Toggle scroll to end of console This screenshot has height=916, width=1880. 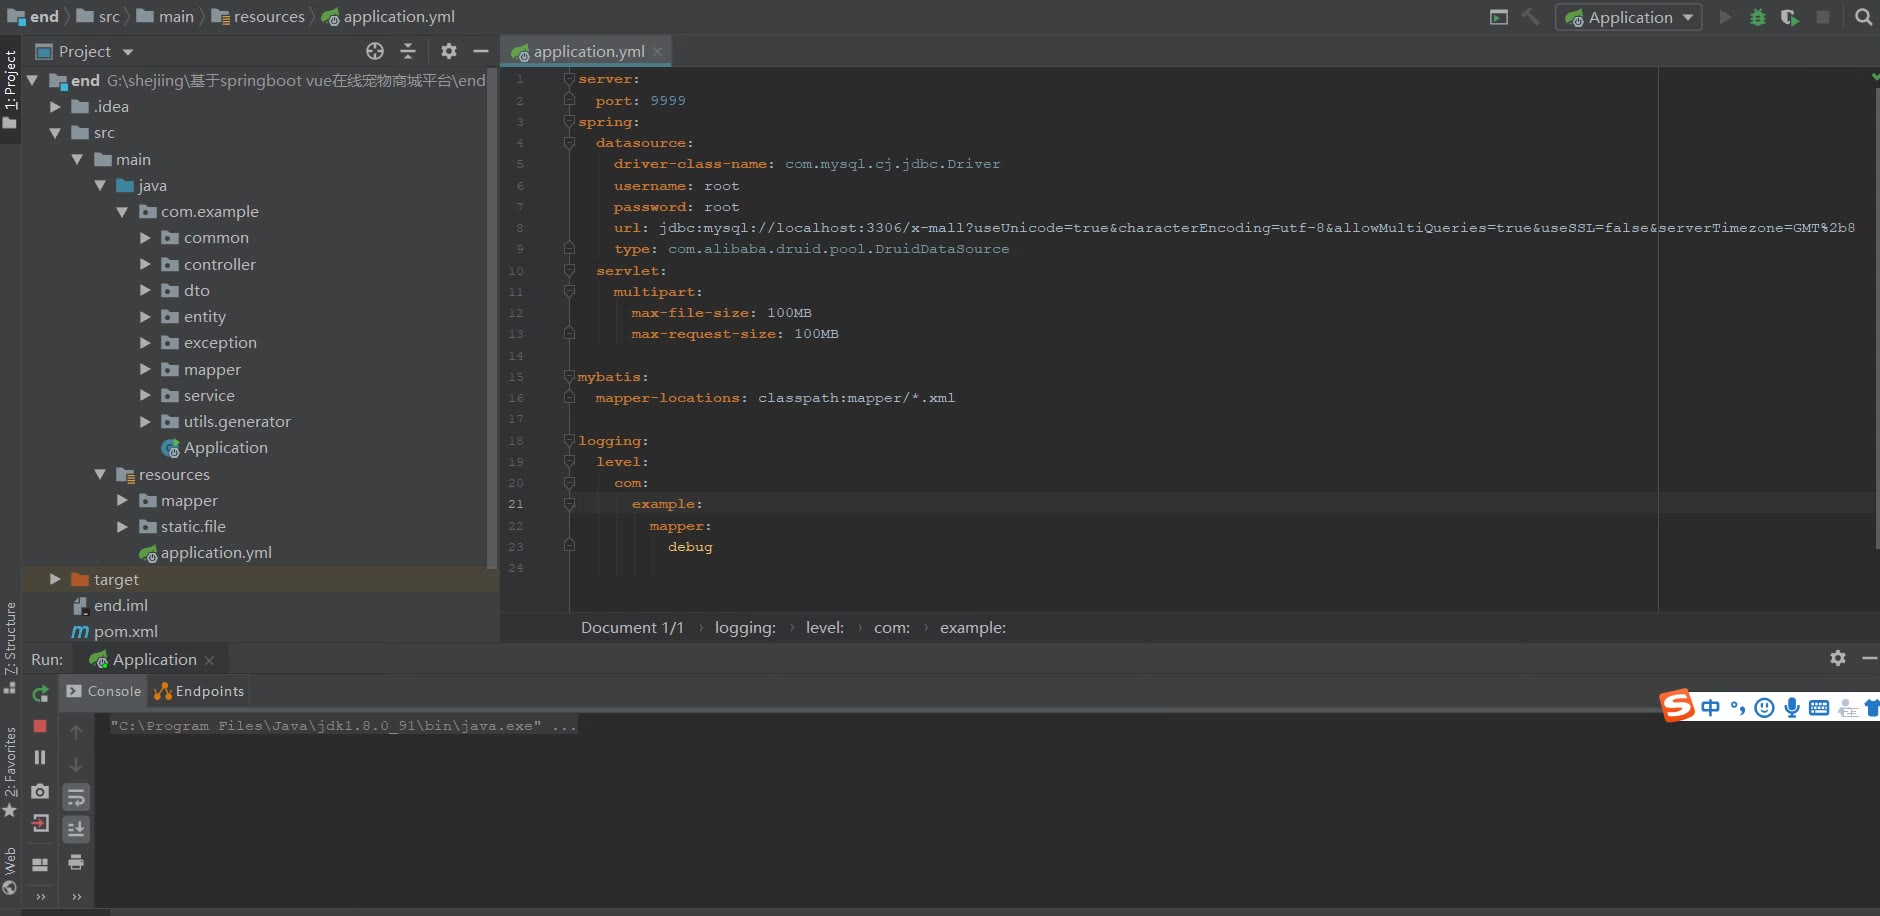pyautogui.click(x=76, y=829)
